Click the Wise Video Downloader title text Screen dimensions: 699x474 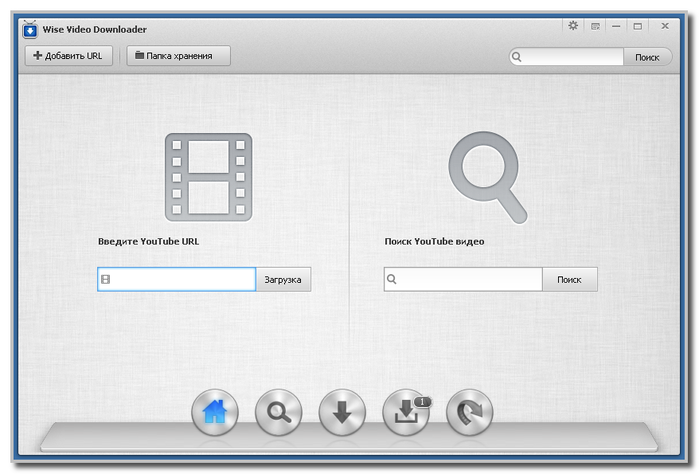click(x=95, y=29)
